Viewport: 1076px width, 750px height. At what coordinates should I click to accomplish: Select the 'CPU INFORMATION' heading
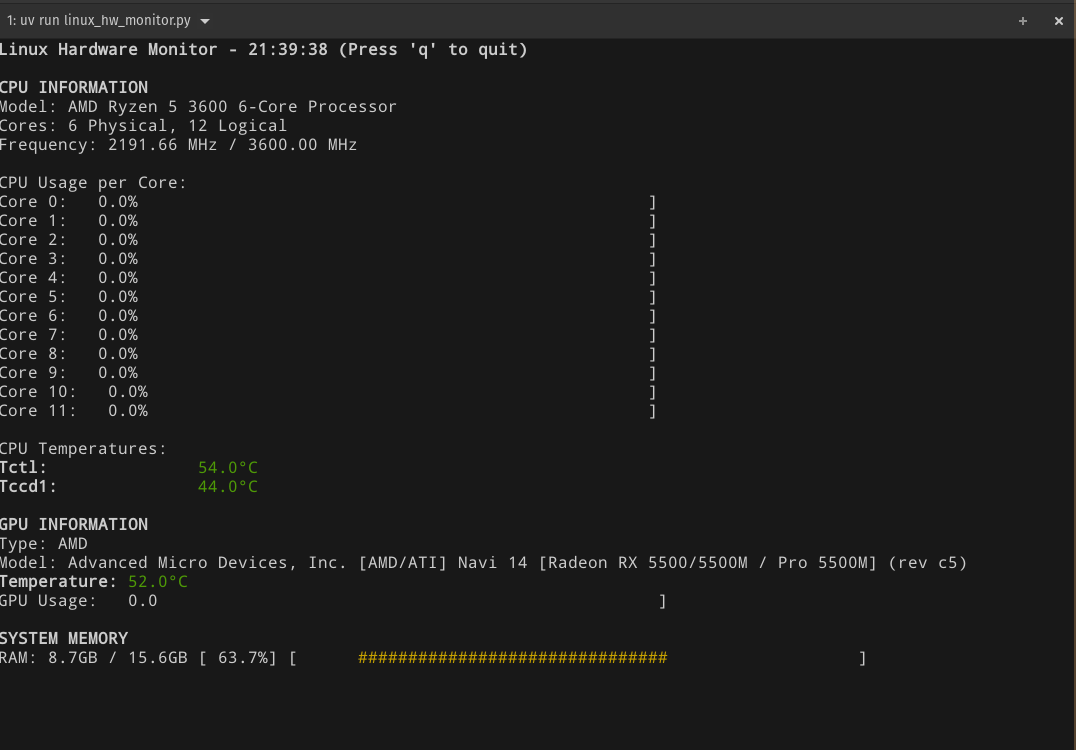click(74, 88)
